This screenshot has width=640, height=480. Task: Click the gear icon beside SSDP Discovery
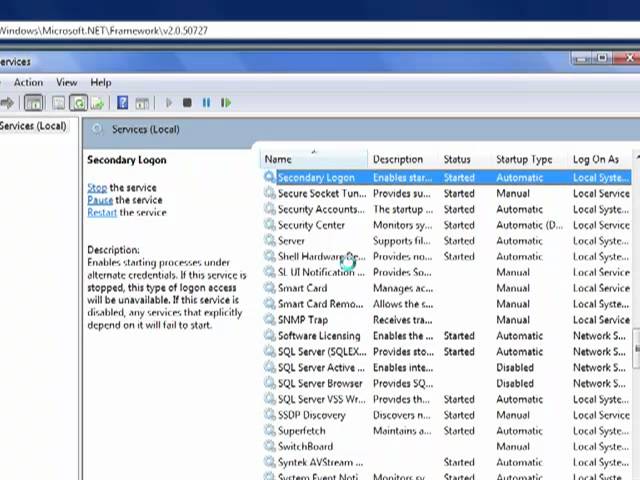[x=269, y=415]
